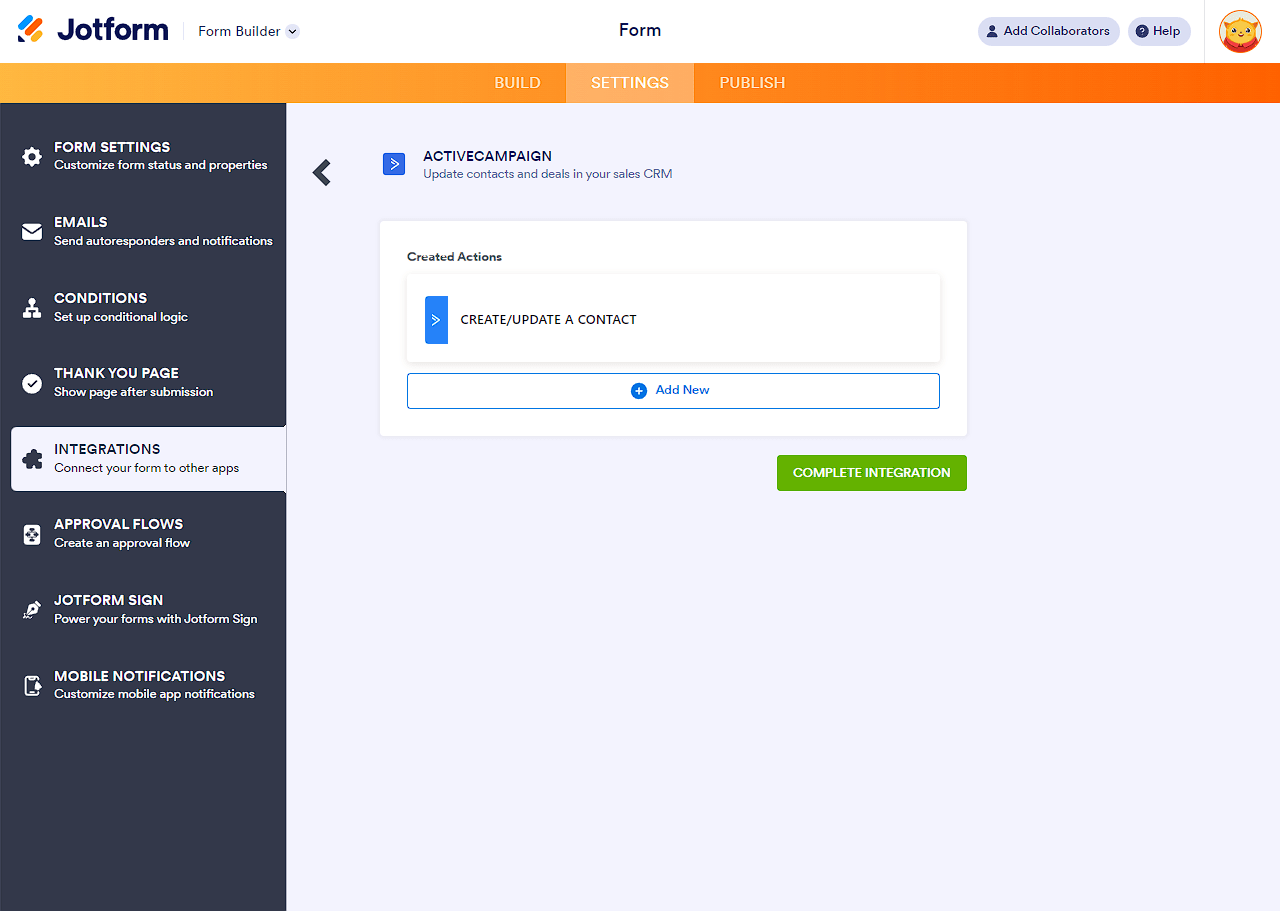Click Complete Integration button
The width and height of the screenshot is (1280, 911).
click(872, 473)
